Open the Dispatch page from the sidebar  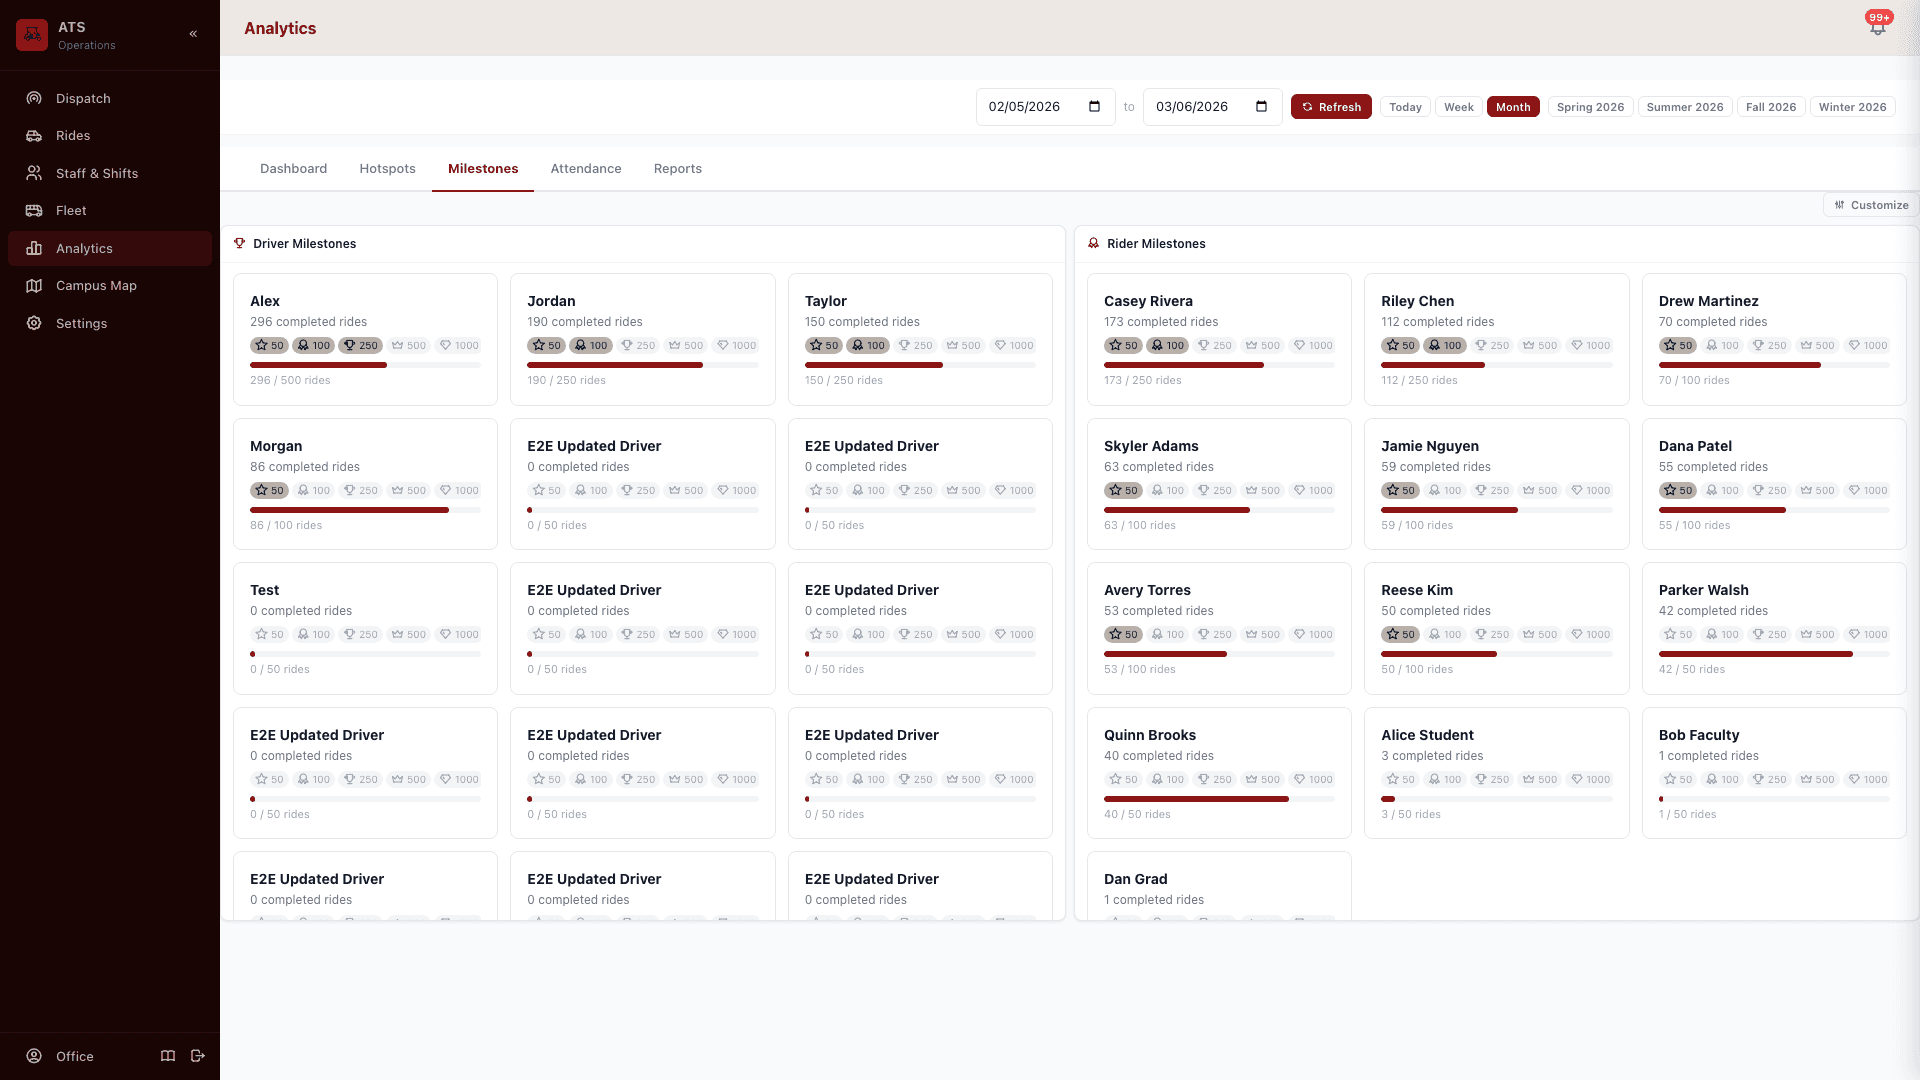[x=82, y=98]
